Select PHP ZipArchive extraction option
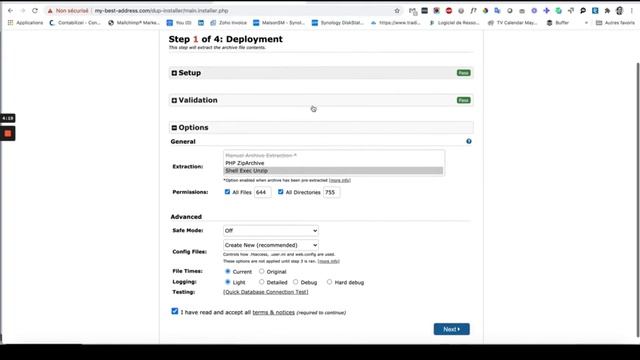640x360 pixels. click(333, 163)
